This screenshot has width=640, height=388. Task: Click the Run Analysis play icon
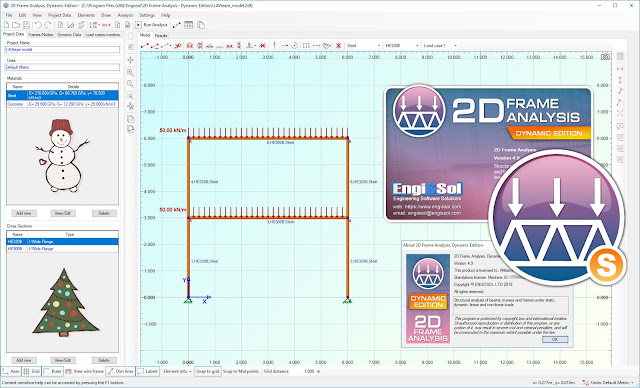pos(138,25)
